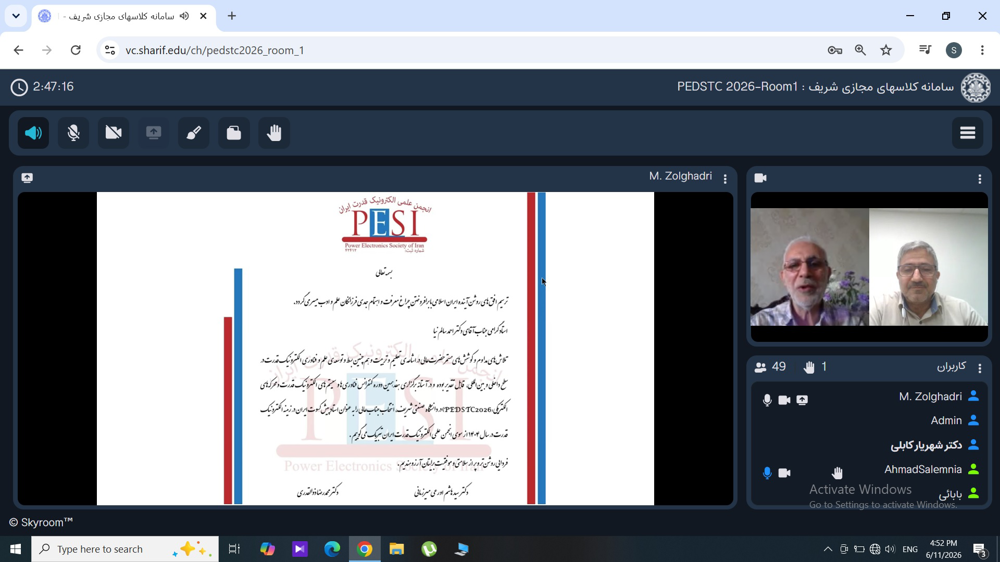Open the files folder icon in toolbar
This screenshot has height=562, width=1000.
(234, 133)
